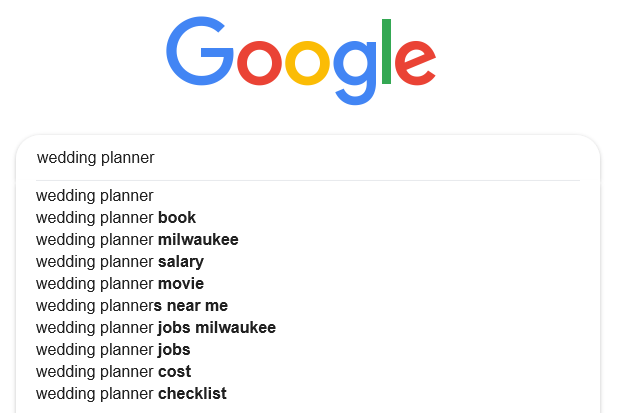This screenshot has width=618, height=413.
Task: Select the 'wedding planner salary' suggestion
Action: pyautogui.click(x=307, y=262)
